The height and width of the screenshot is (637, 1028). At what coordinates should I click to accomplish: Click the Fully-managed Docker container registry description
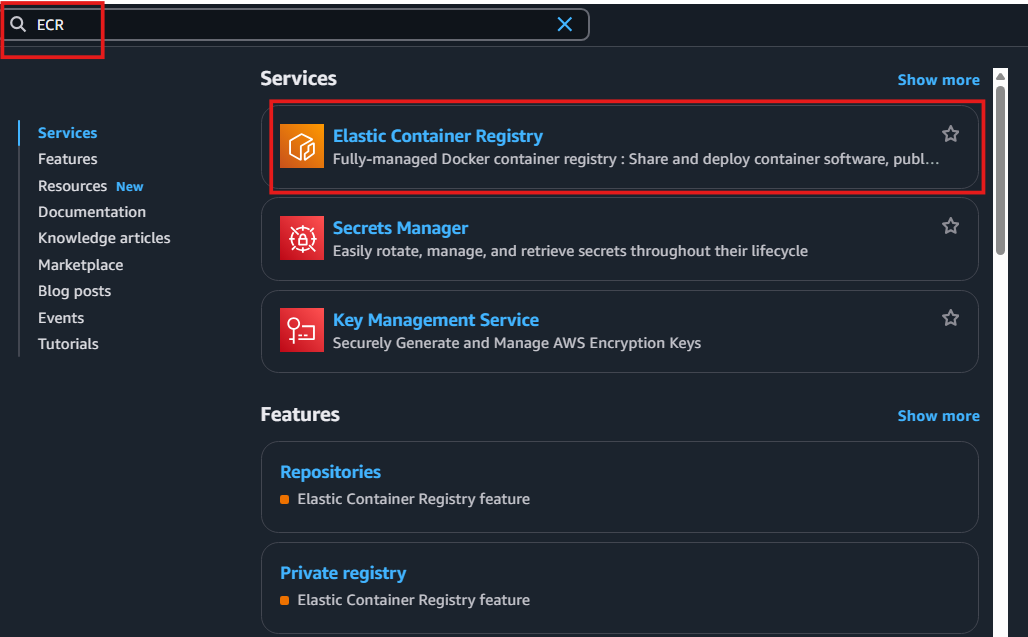coord(636,159)
